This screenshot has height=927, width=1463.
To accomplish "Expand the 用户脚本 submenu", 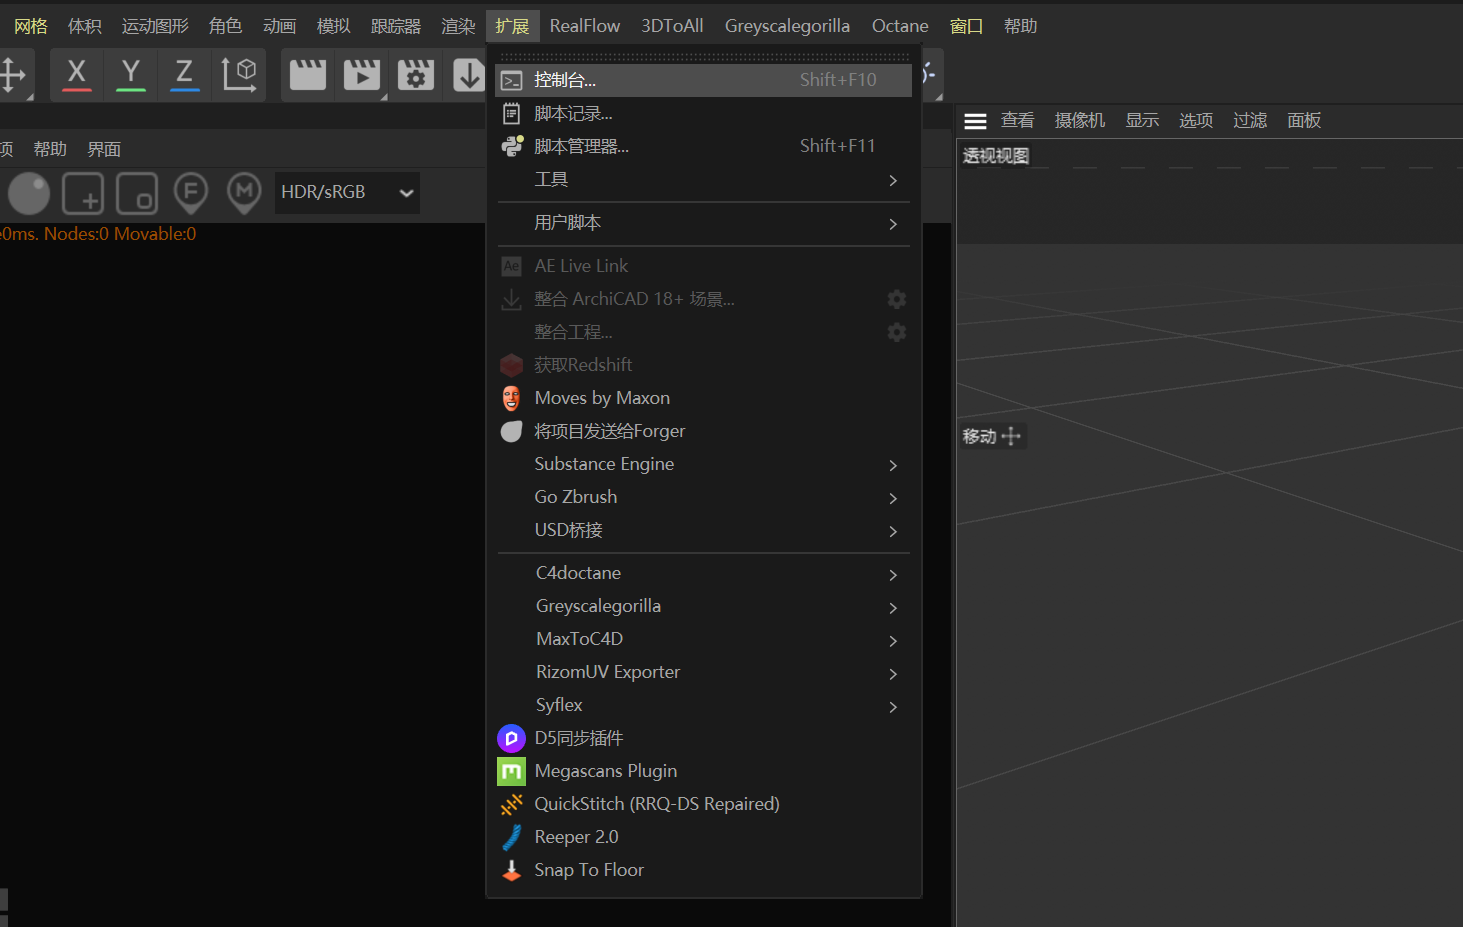I will (704, 222).
